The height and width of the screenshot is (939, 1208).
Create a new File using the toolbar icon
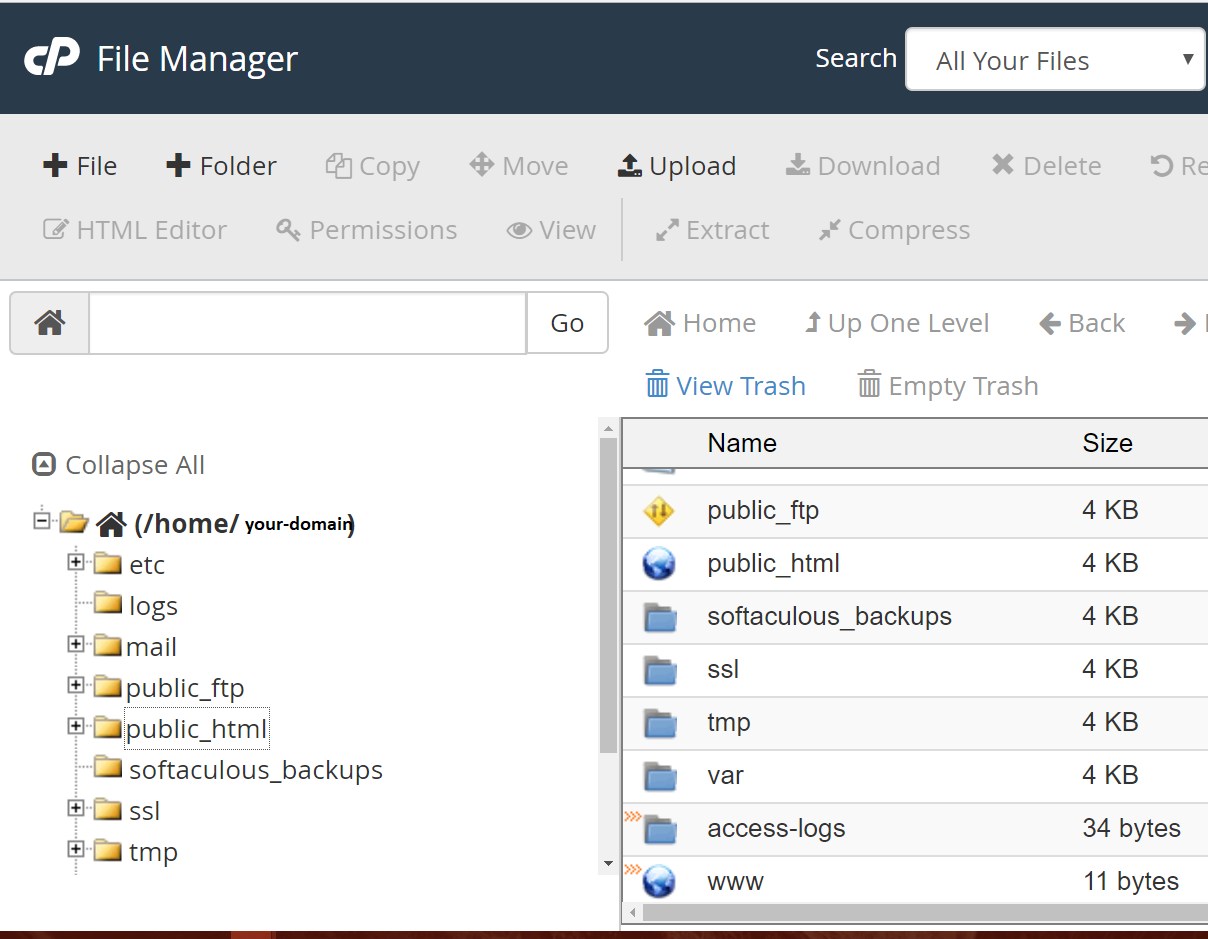click(80, 165)
